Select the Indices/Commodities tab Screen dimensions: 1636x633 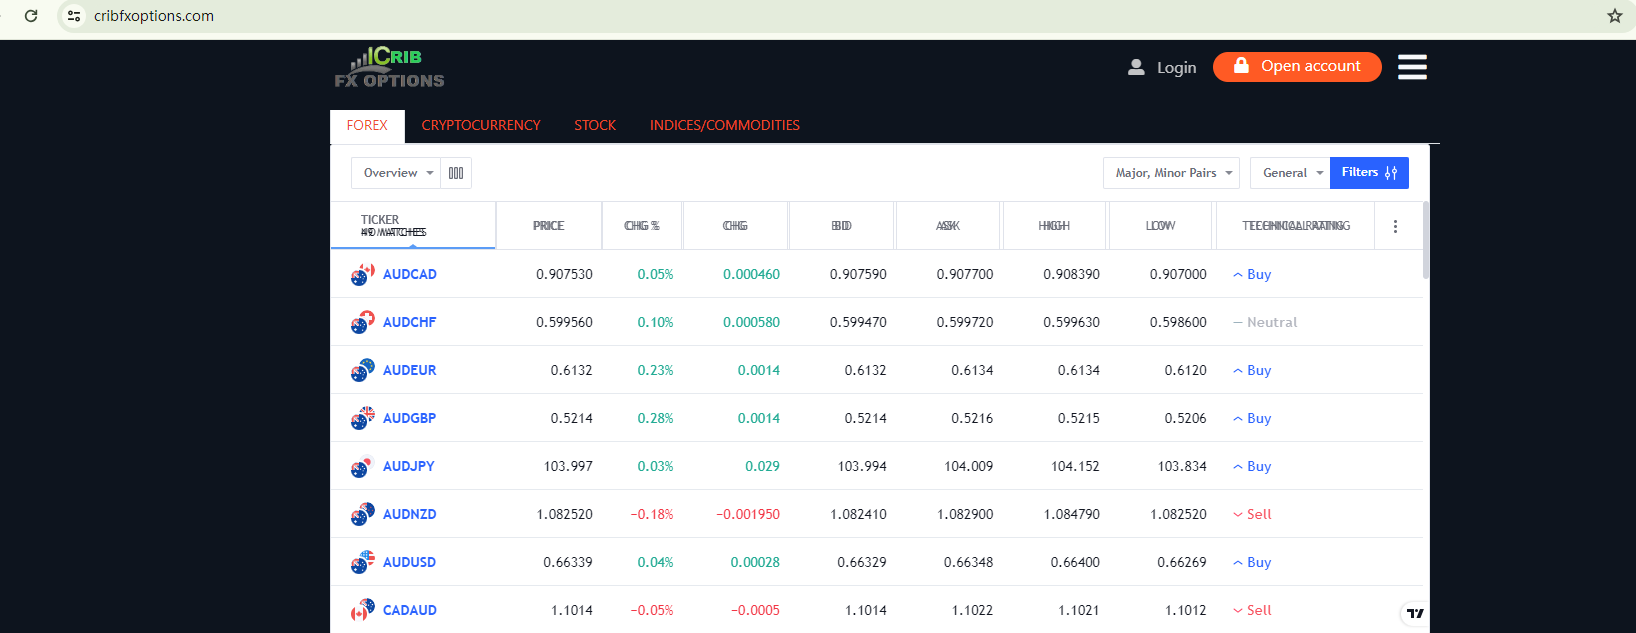click(x=724, y=126)
